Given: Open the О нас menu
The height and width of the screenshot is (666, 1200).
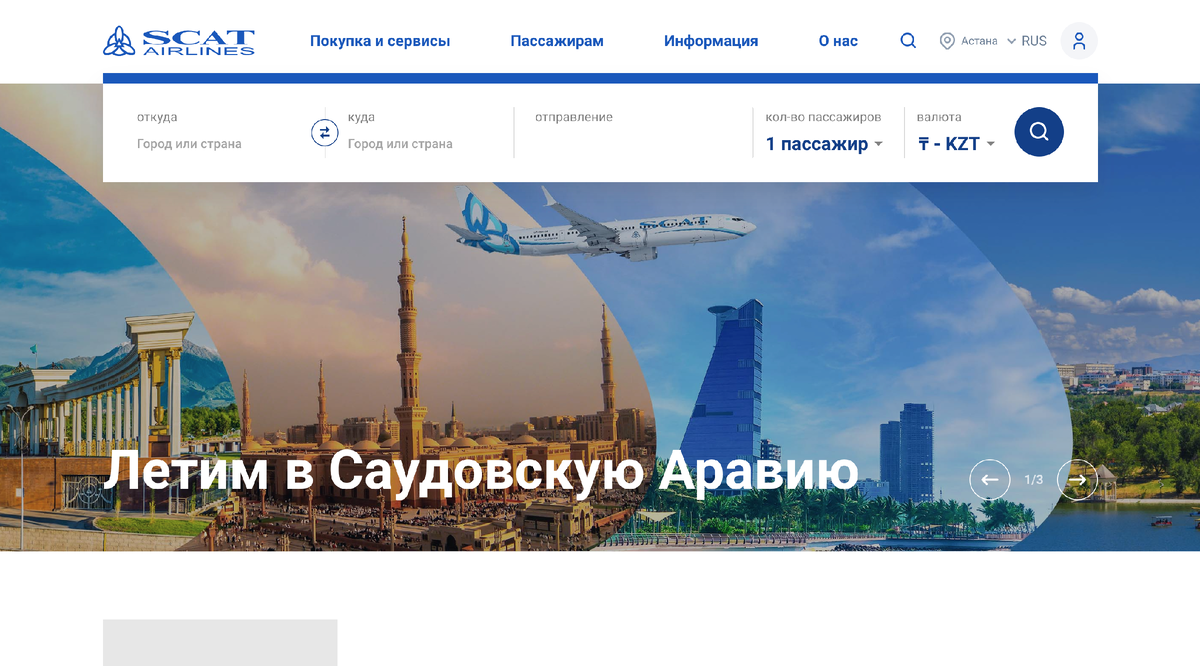Looking at the screenshot, I should point(838,41).
